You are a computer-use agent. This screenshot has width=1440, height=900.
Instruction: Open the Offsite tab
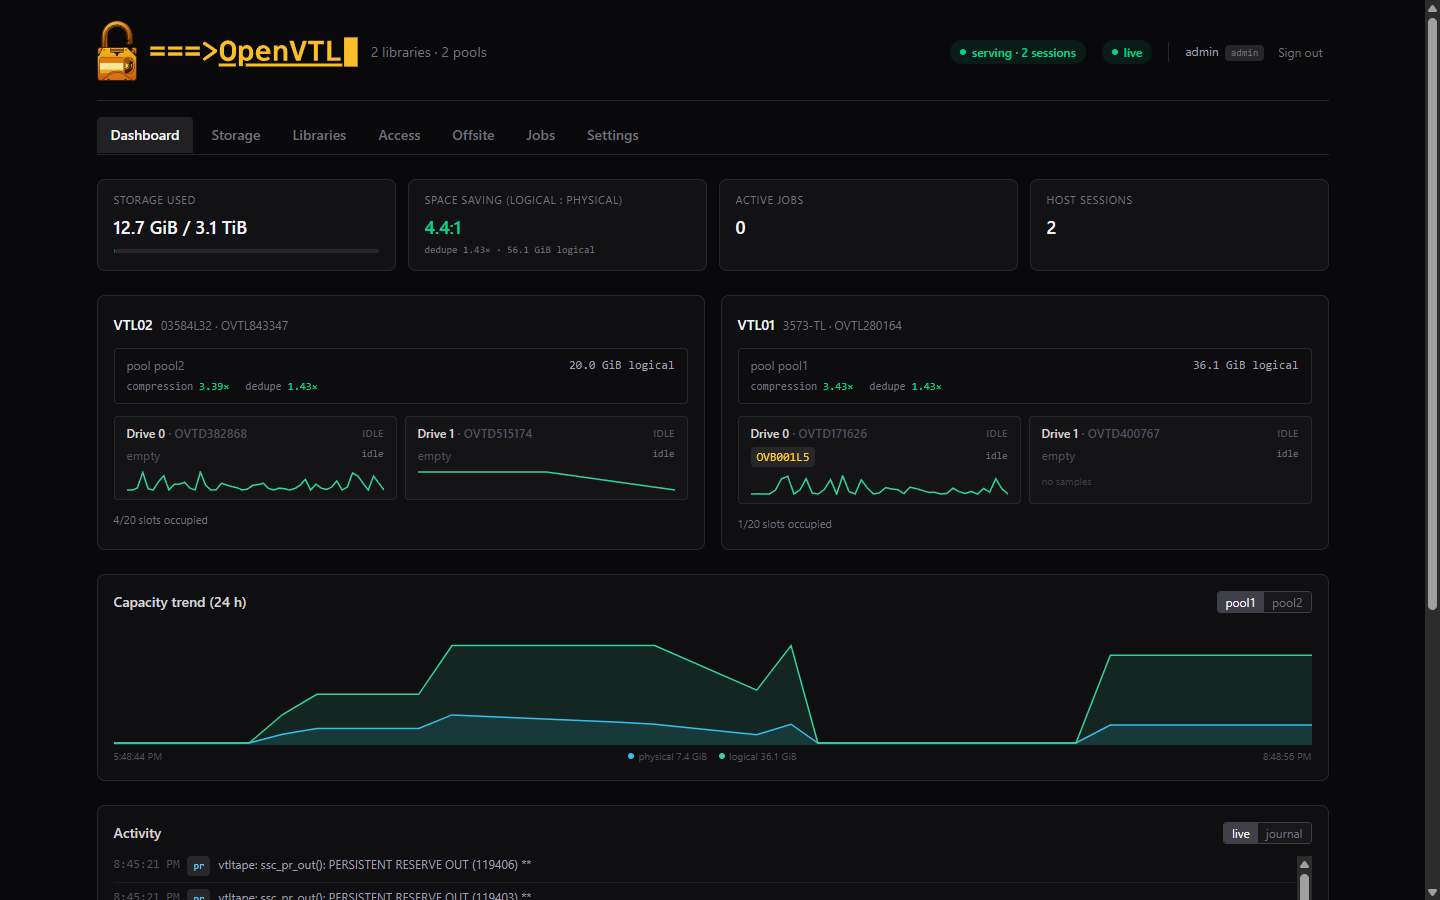tap(473, 135)
